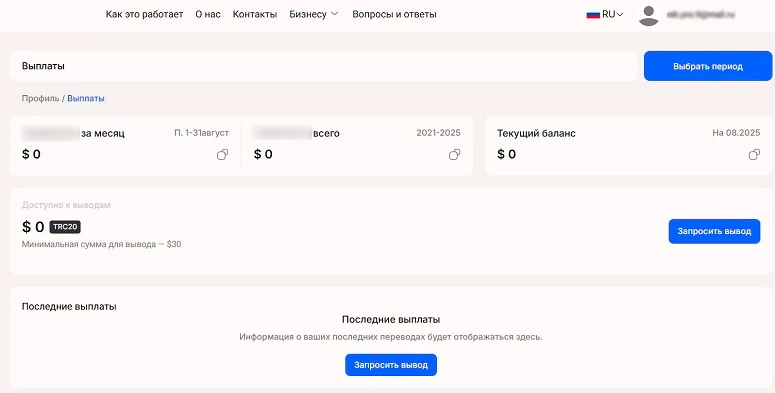
Task: Open Контакты in the navigation
Action: [255, 14]
